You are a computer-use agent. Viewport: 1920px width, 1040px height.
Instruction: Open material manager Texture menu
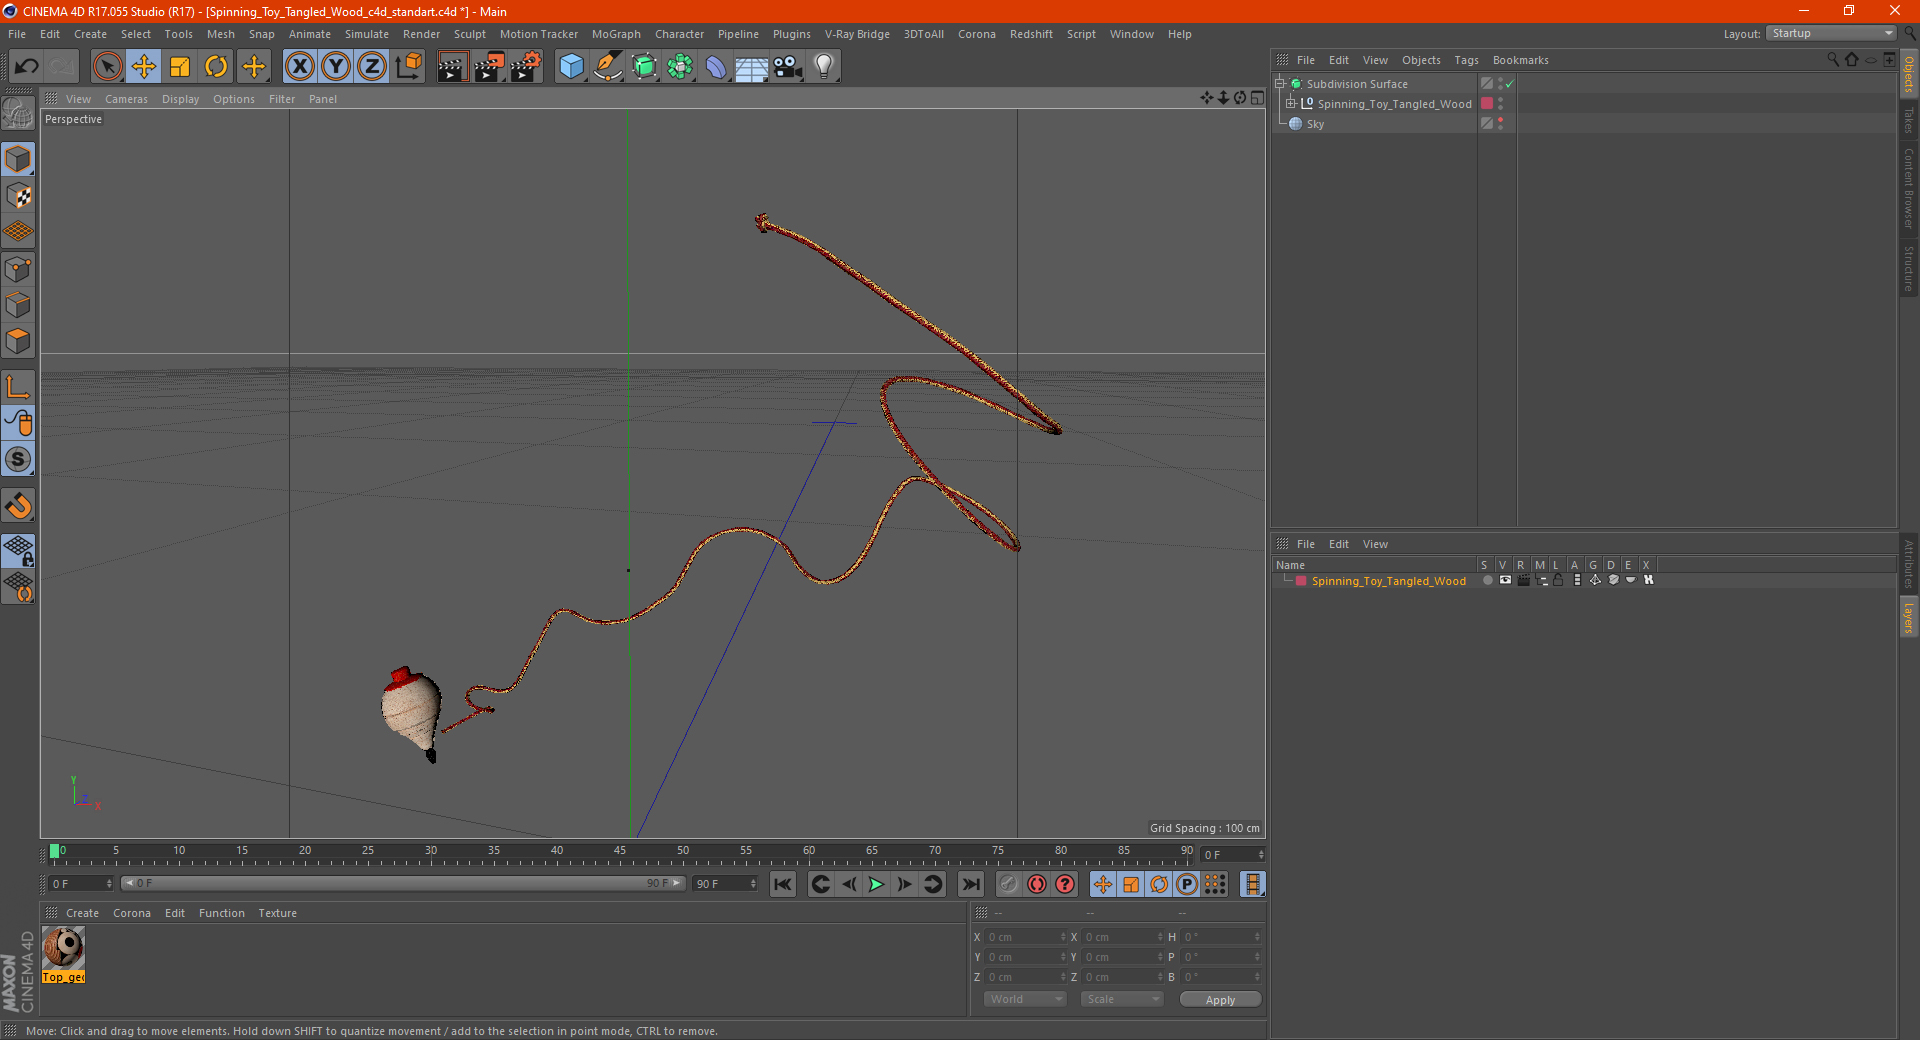tap(277, 913)
